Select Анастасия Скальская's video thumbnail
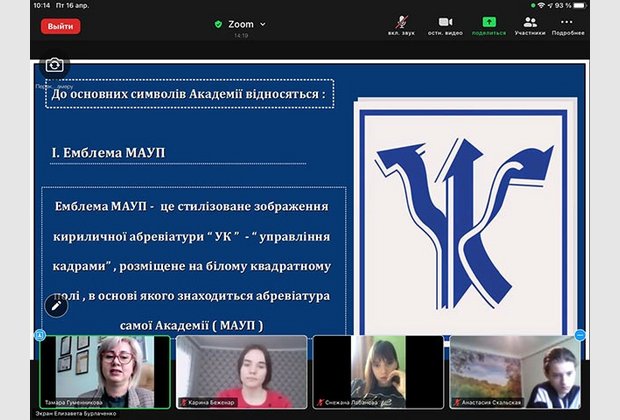 (514, 371)
